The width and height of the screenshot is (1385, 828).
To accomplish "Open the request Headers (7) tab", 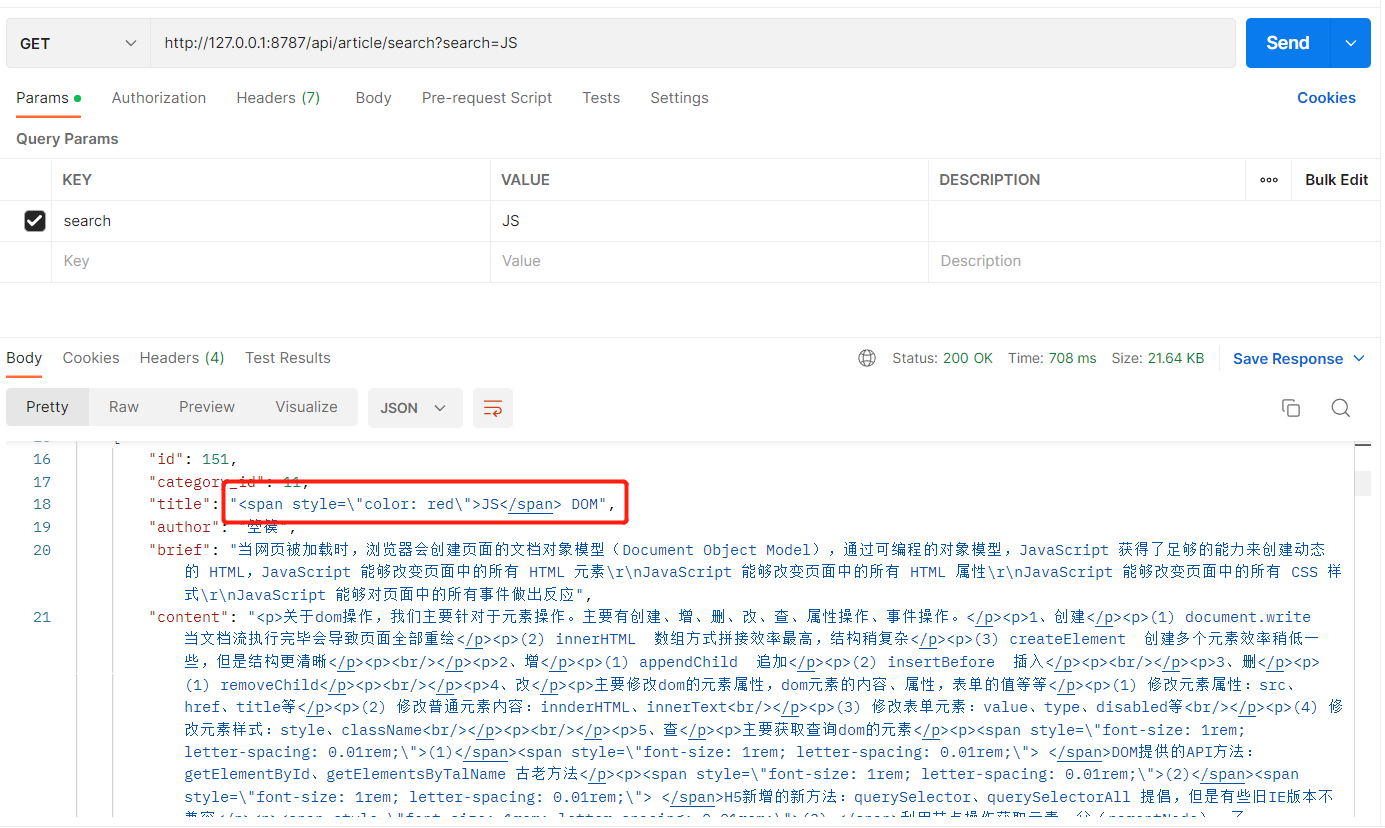I will (278, 98).
